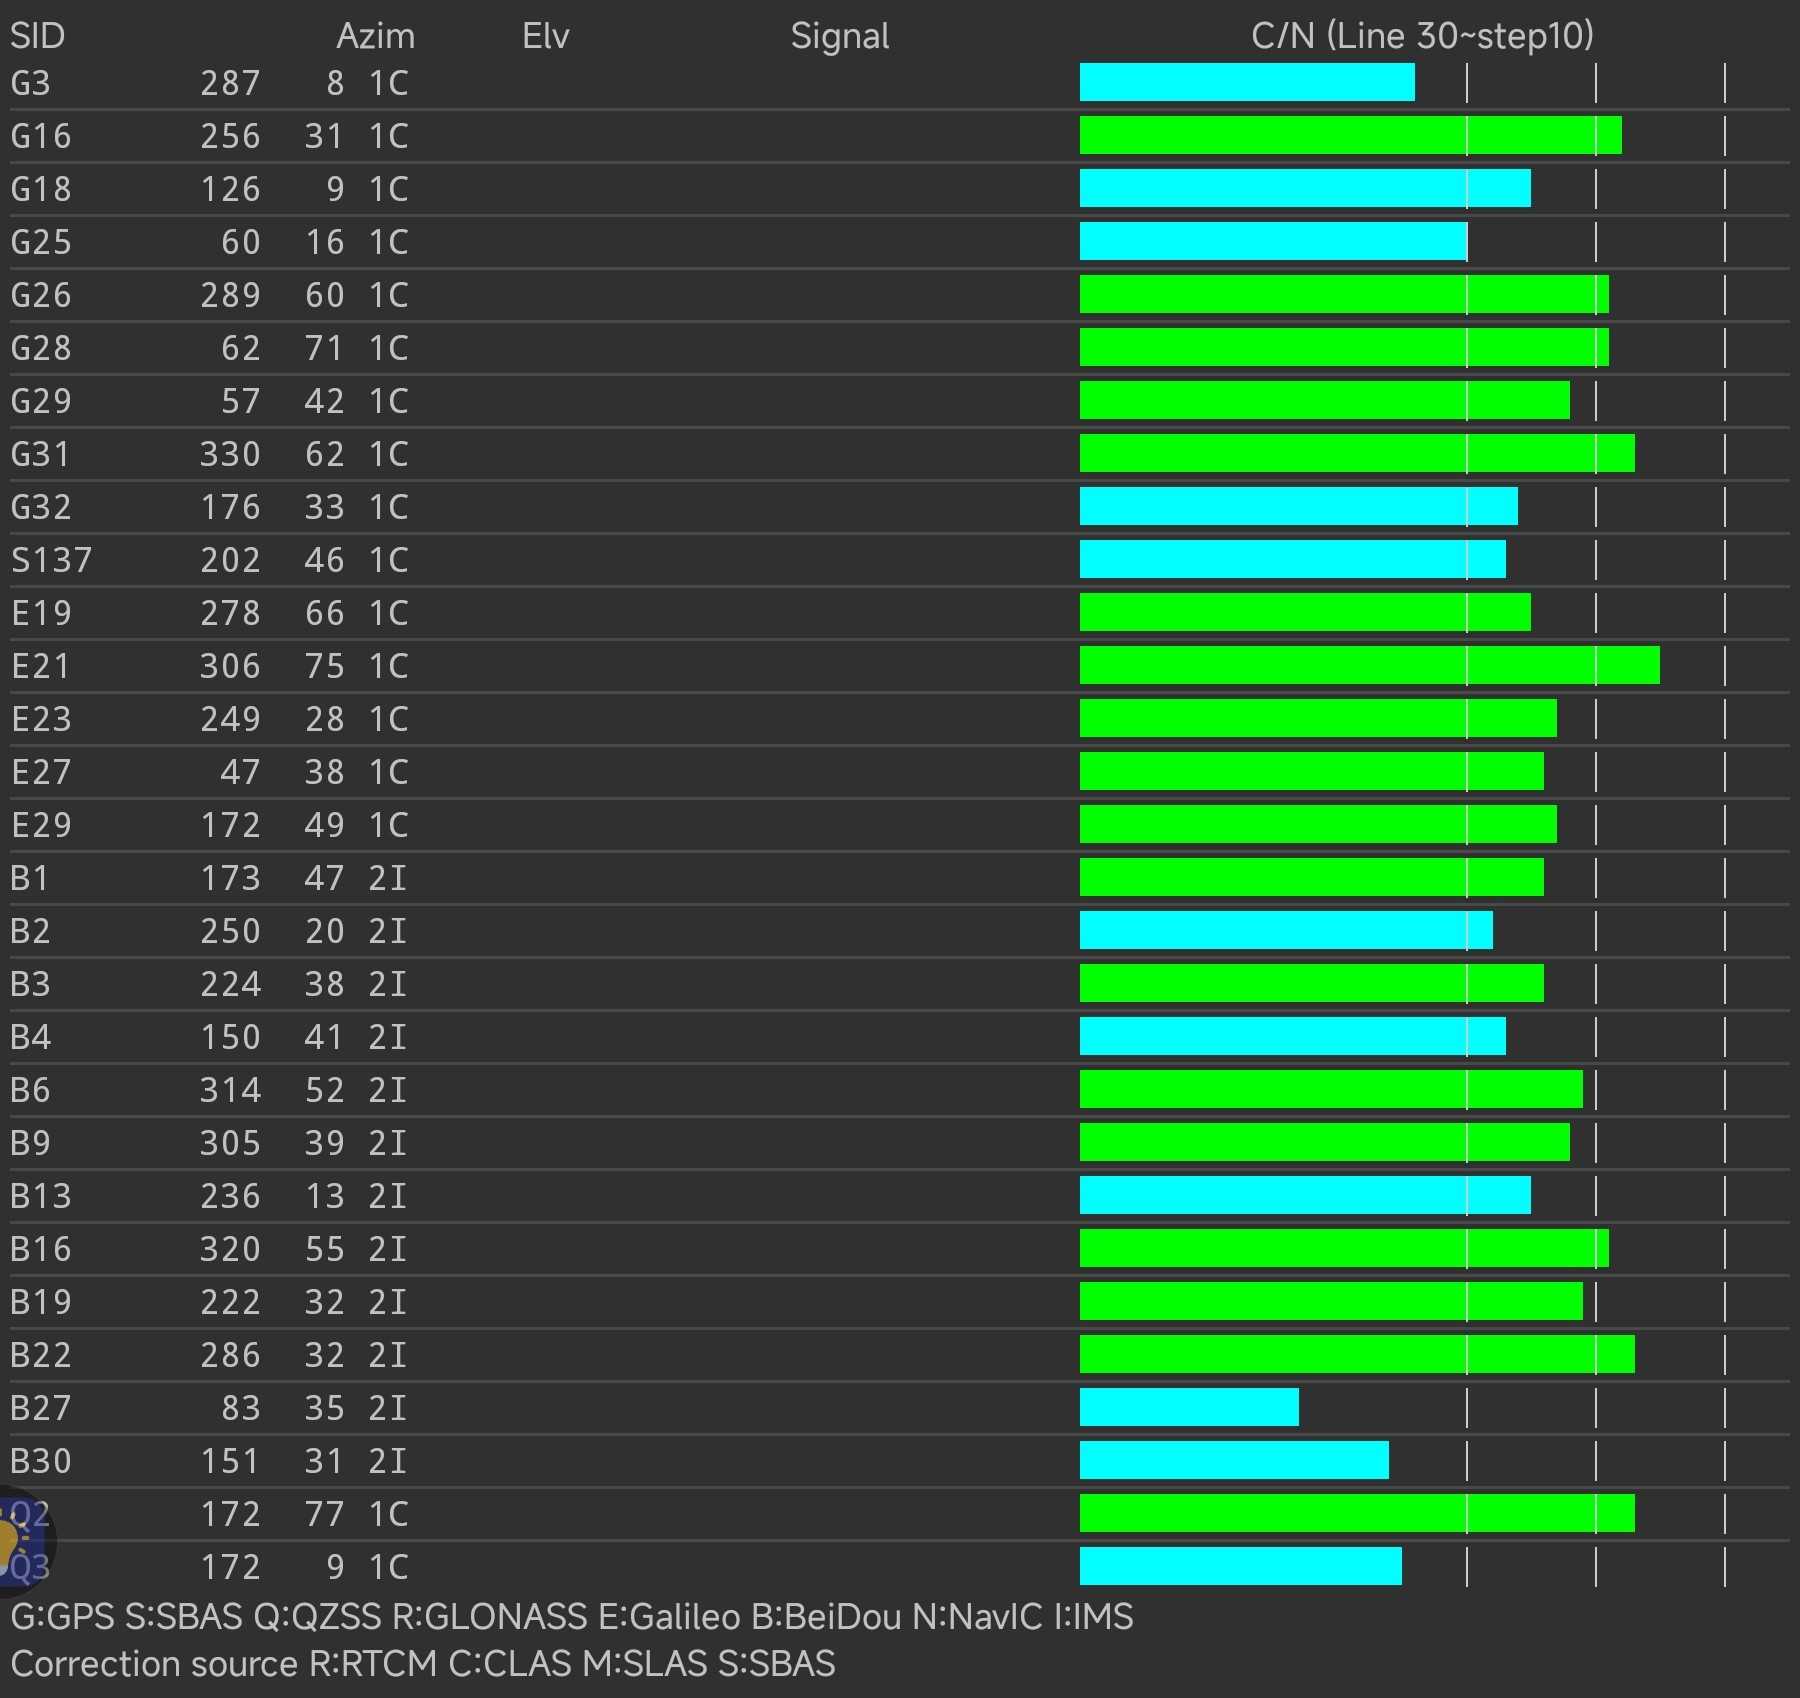1800x1698 pixels.
Task: Select satellite ID G3
Action: 30,83
